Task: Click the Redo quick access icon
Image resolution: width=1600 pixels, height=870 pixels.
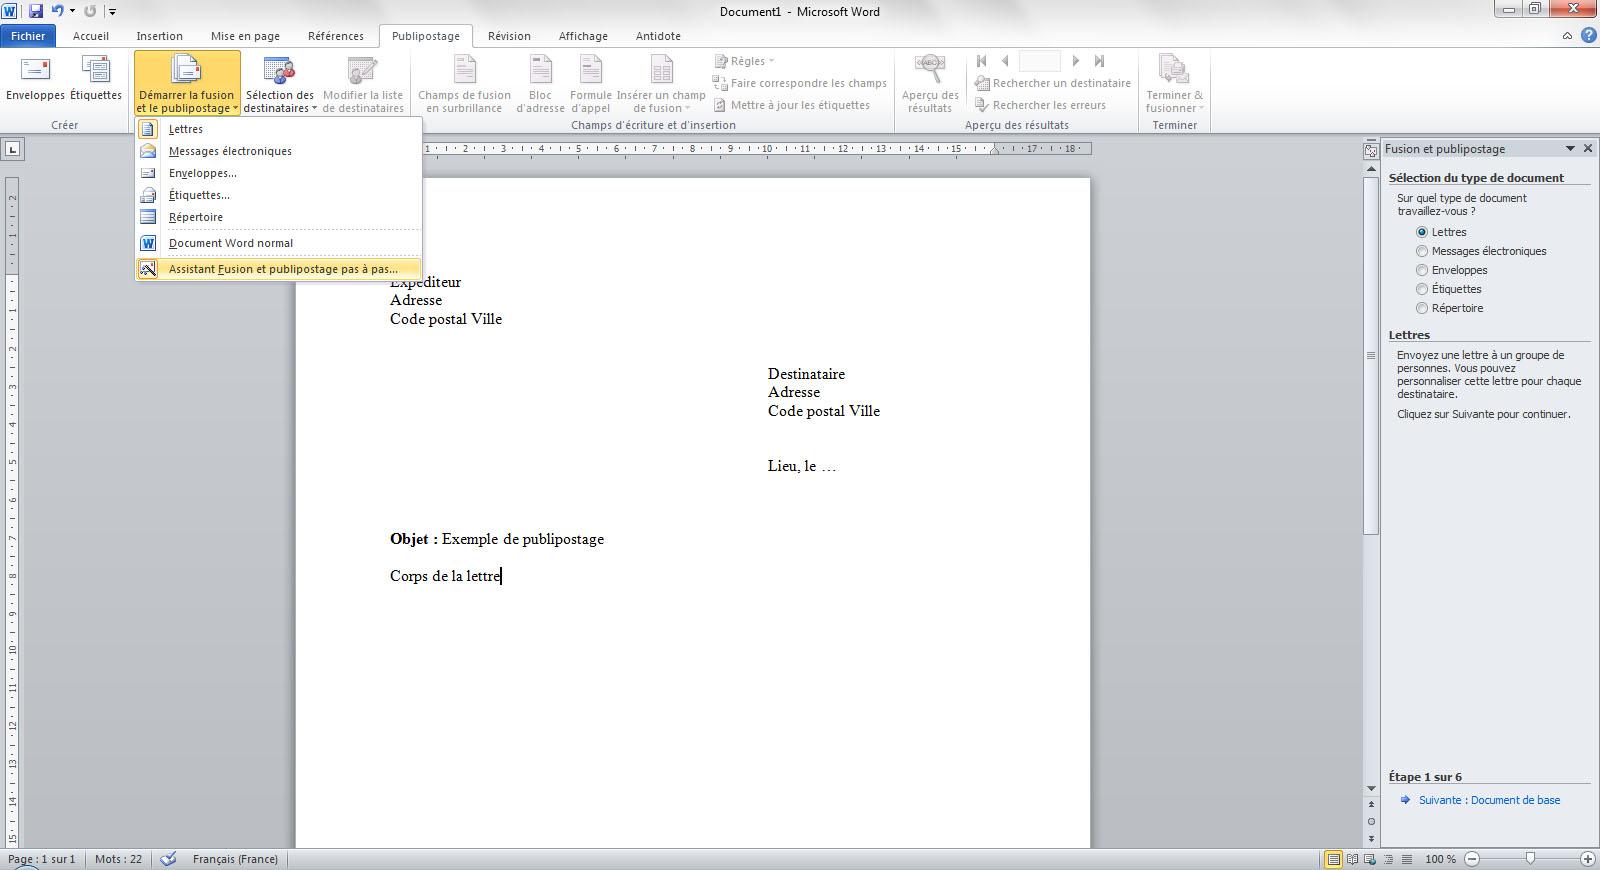Action: 90,11
